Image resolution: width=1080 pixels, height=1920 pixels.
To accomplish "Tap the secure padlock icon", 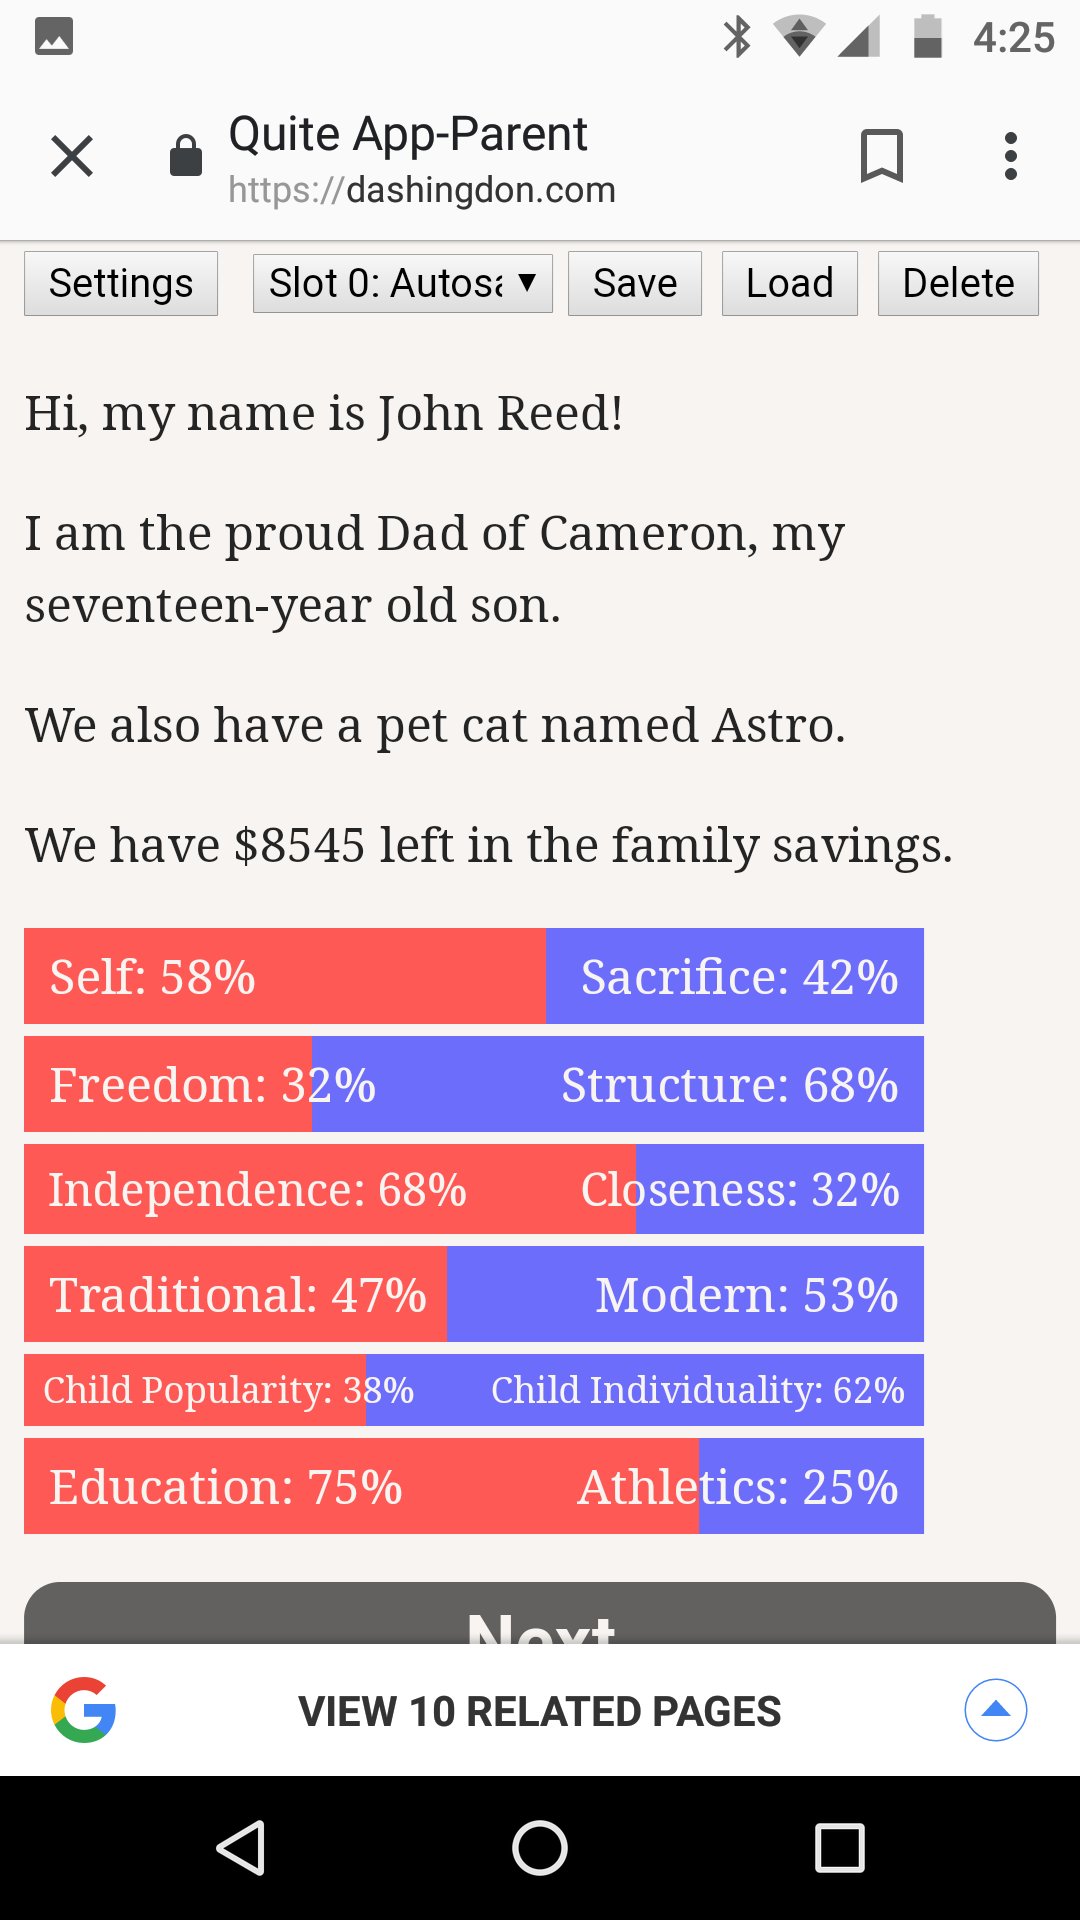I will [x=186, y=156].
